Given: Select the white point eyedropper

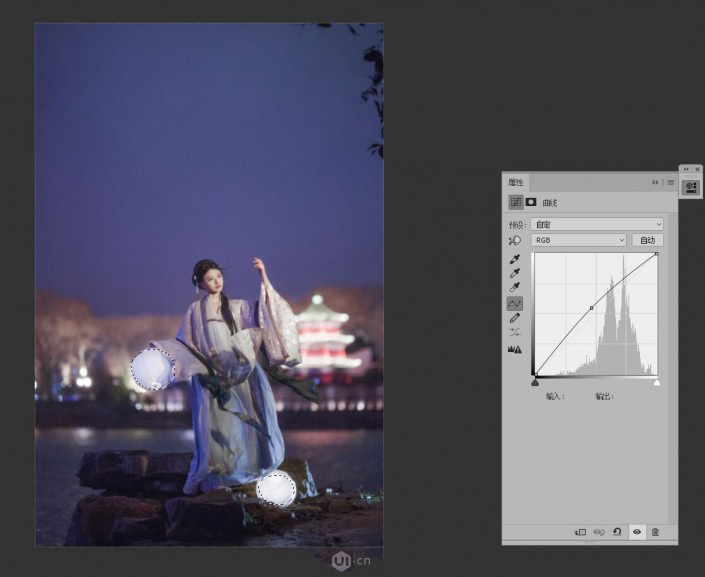Looking at the screenshot, I should click(515, 288).
